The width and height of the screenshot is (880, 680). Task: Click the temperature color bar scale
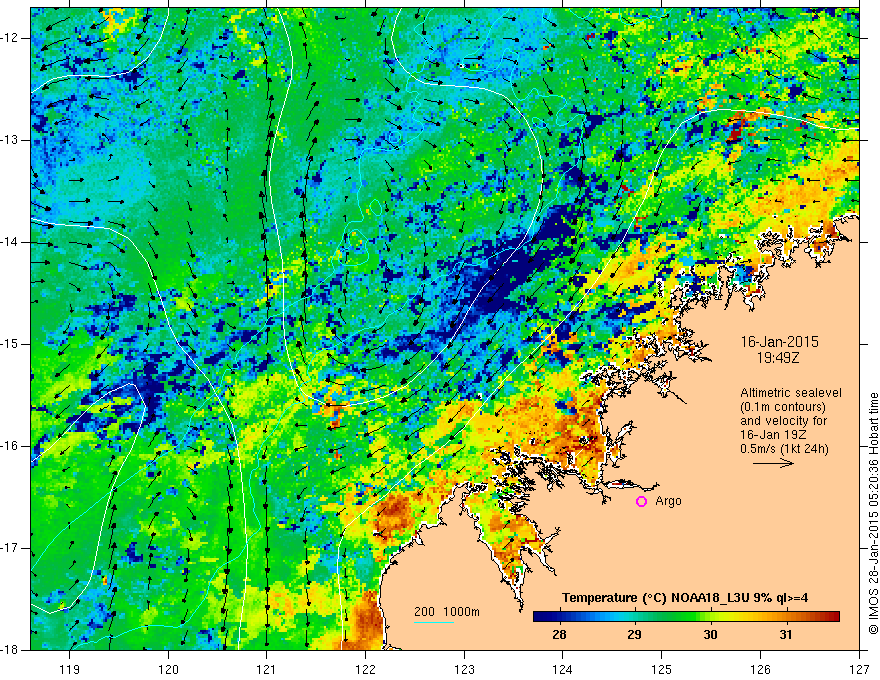pos(686,617)
